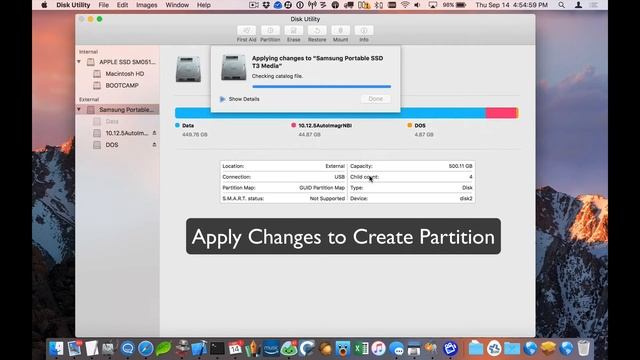Click the Erase toolbar icon
Viewport: 640px width, 360px height.
point(293,31)
